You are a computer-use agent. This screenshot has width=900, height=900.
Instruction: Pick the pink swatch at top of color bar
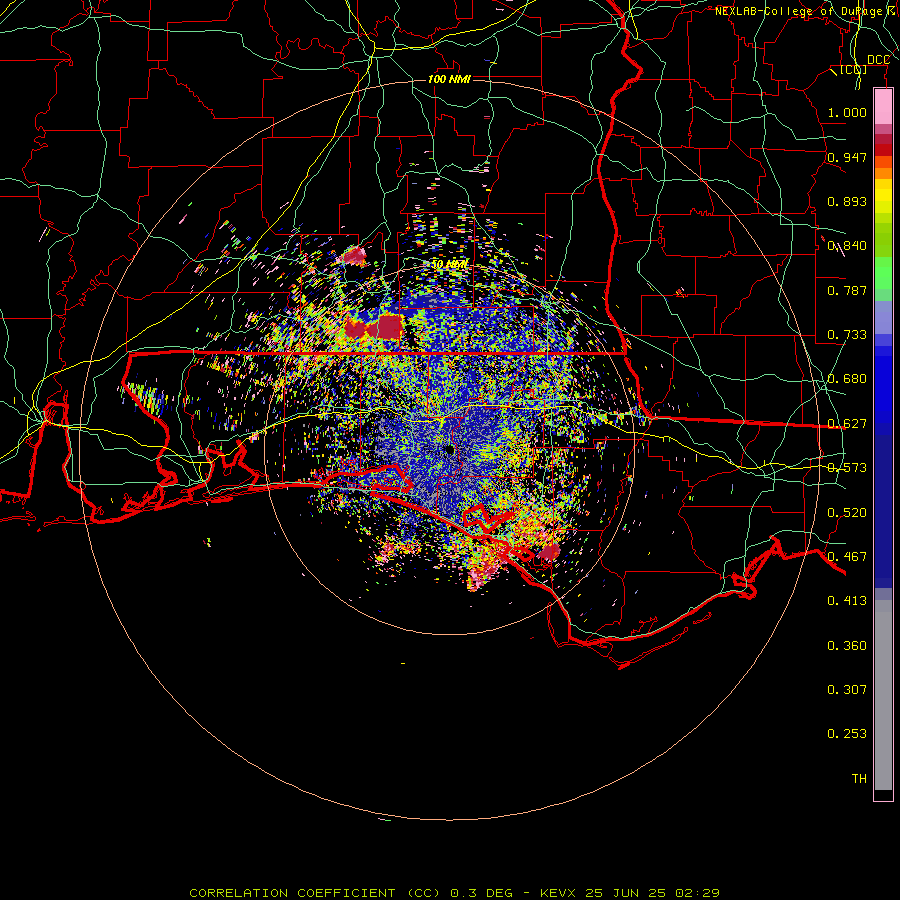(883, 107)
